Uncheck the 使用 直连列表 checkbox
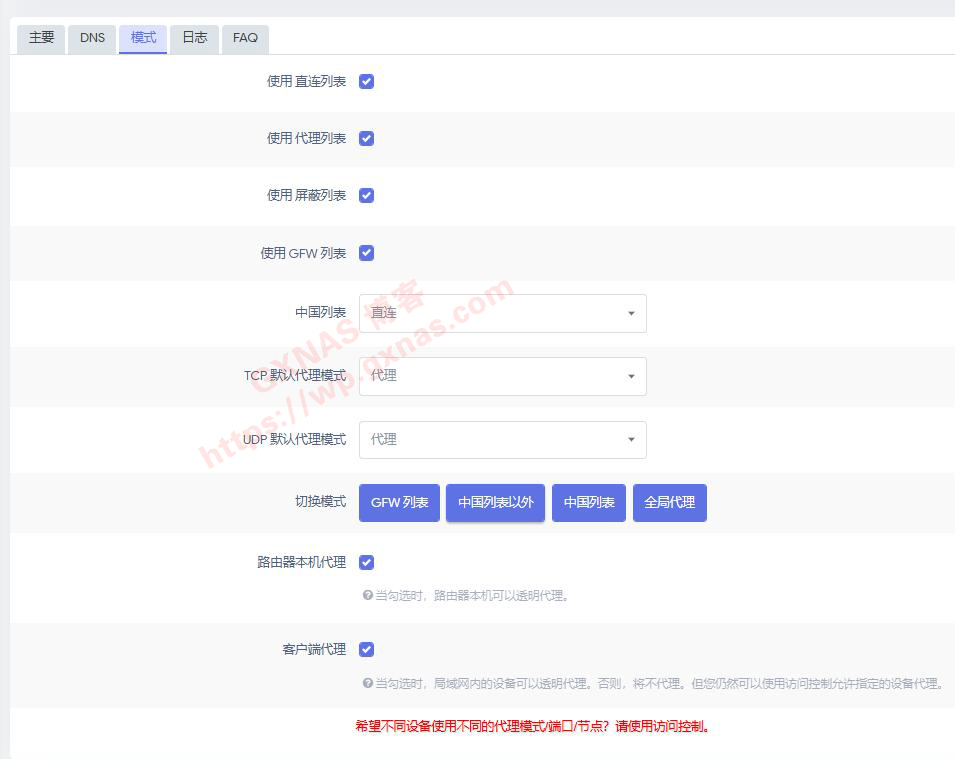The image size is (955, 759). (366, 82)
